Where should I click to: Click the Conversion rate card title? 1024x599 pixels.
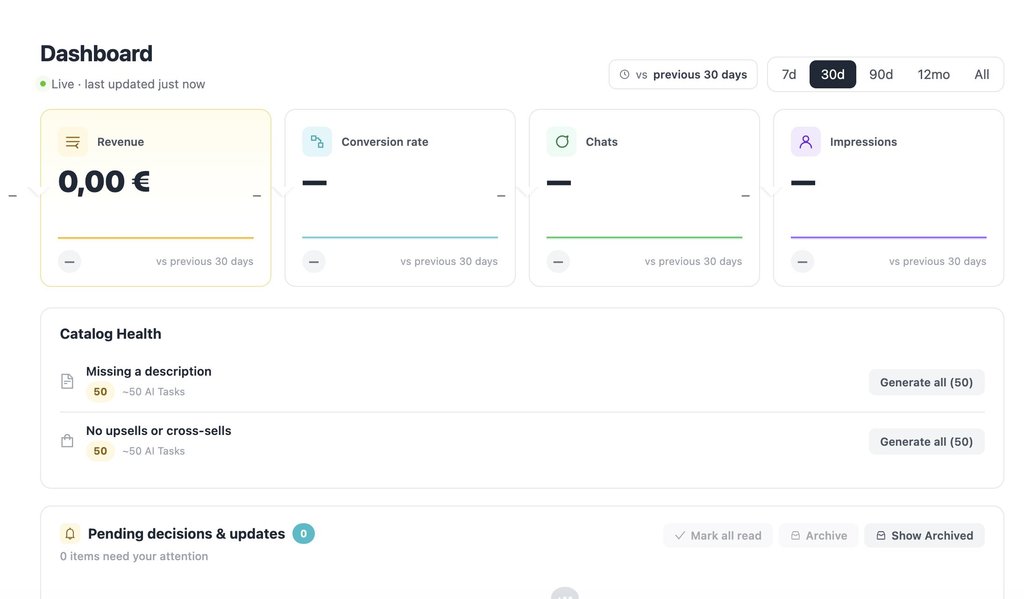(x=385, y=142)
